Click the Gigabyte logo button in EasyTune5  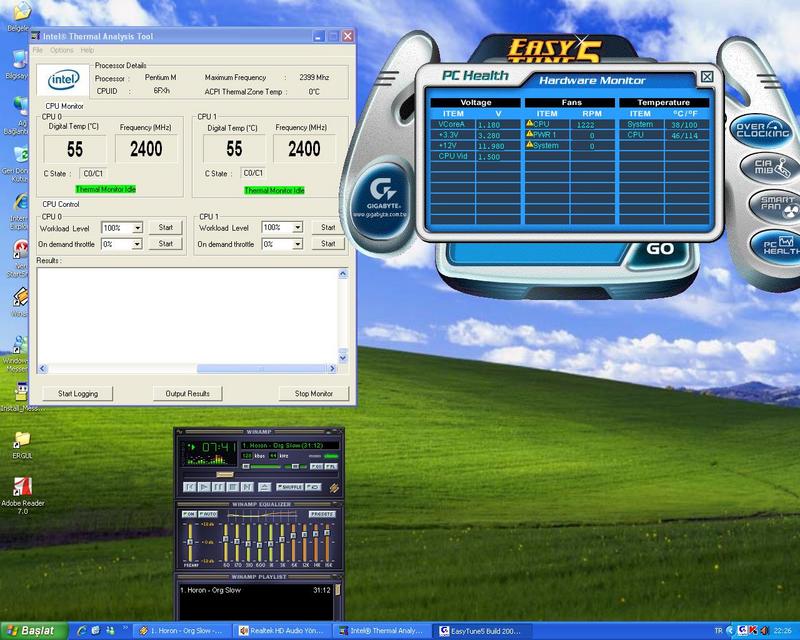pos(383,199)
